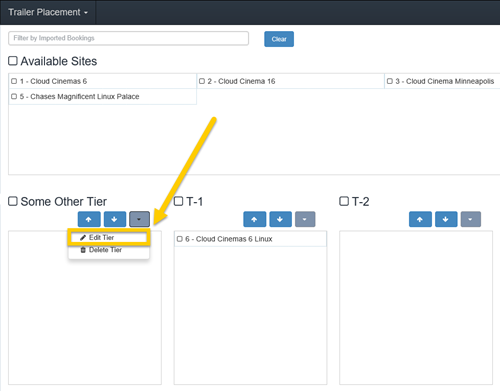Focus the Filter by Imported Bookings field
The width and height of the screenshot is (500, 391).
[128, 38]
